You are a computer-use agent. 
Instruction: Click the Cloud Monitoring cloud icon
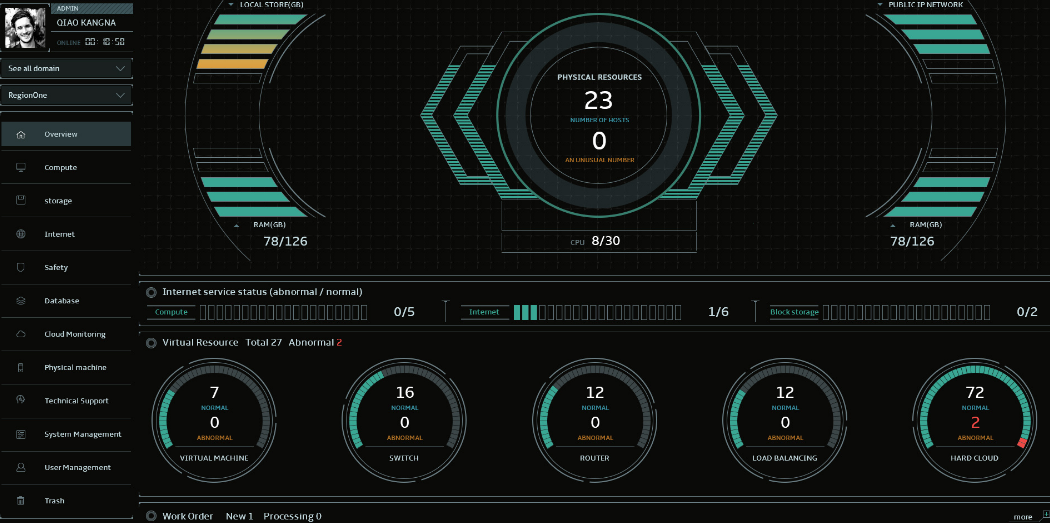click(x=21, y=334)
